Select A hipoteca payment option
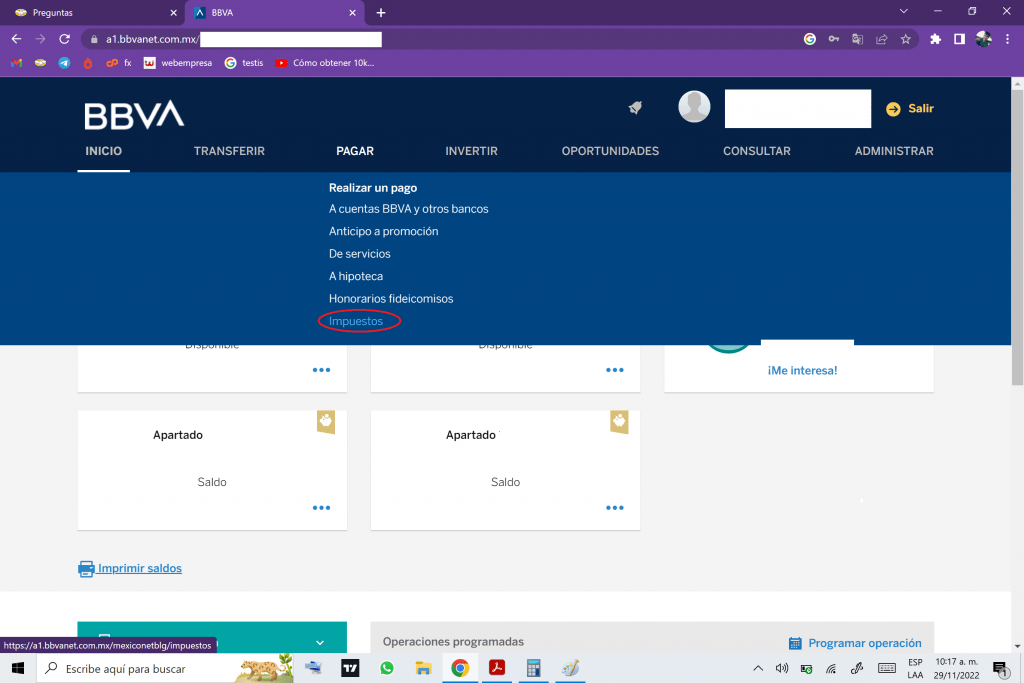The width and height of the screenshot is (1024, 683). tap(356, 276)
